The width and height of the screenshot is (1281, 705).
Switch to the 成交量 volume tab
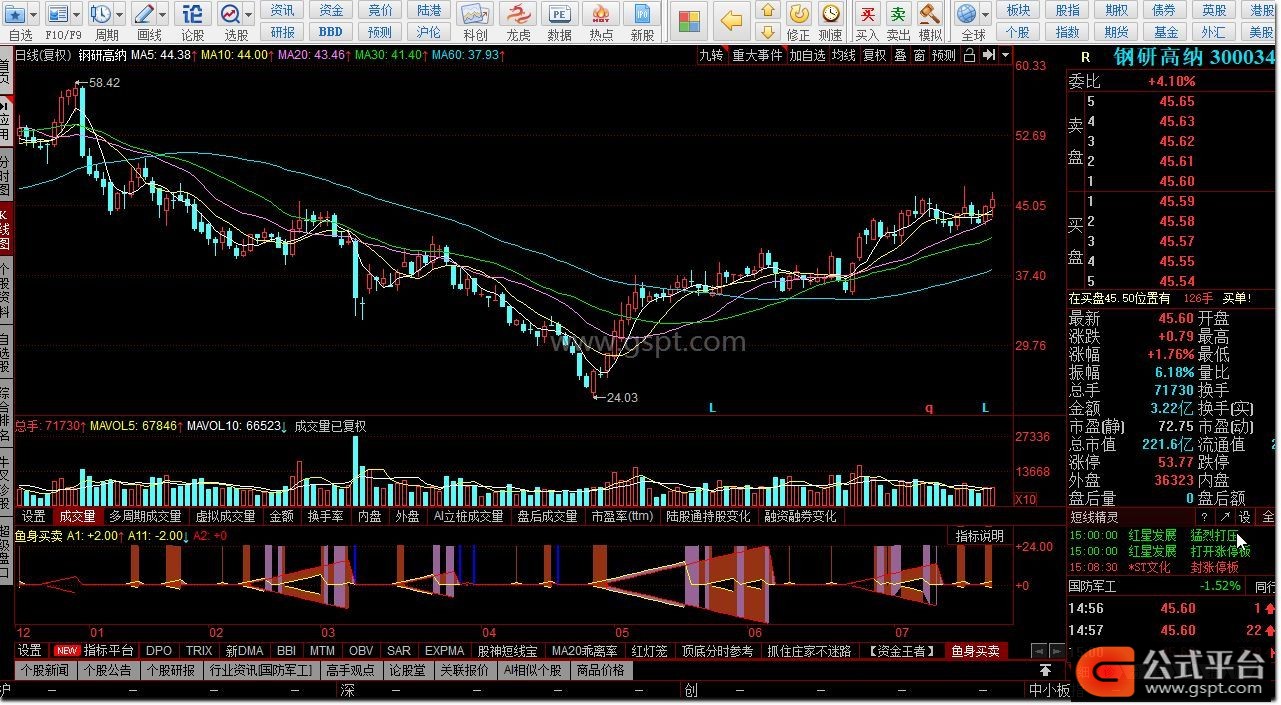point(77,517)
